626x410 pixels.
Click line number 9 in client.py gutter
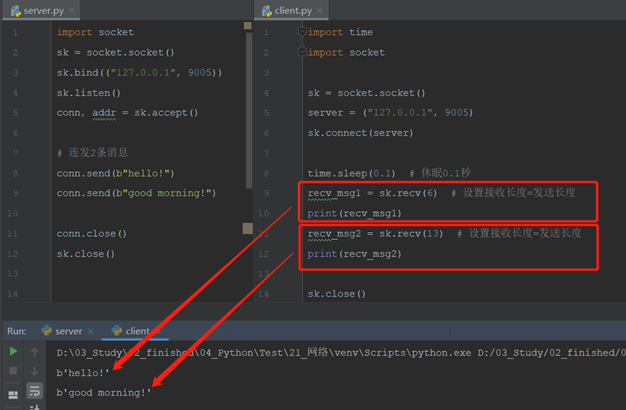(266, 193)
